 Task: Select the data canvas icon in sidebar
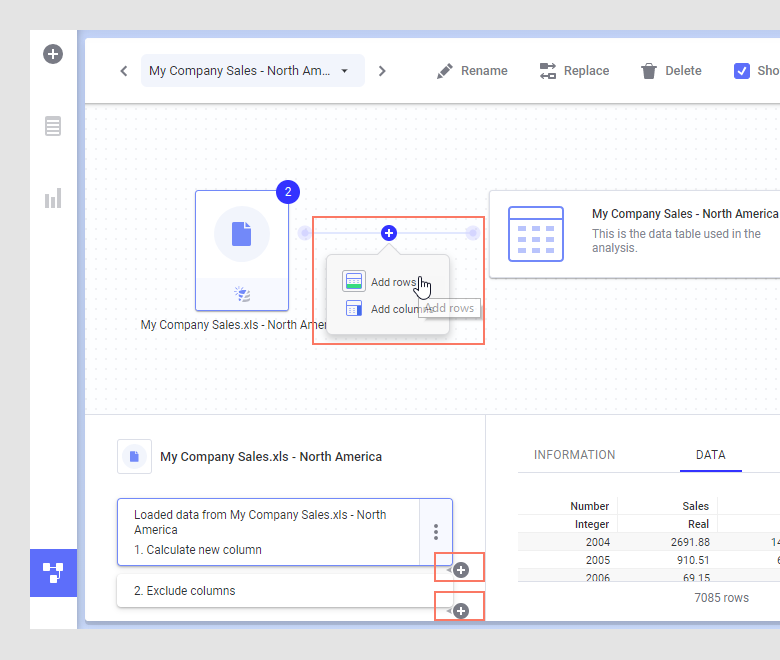[x=53, y=572]
